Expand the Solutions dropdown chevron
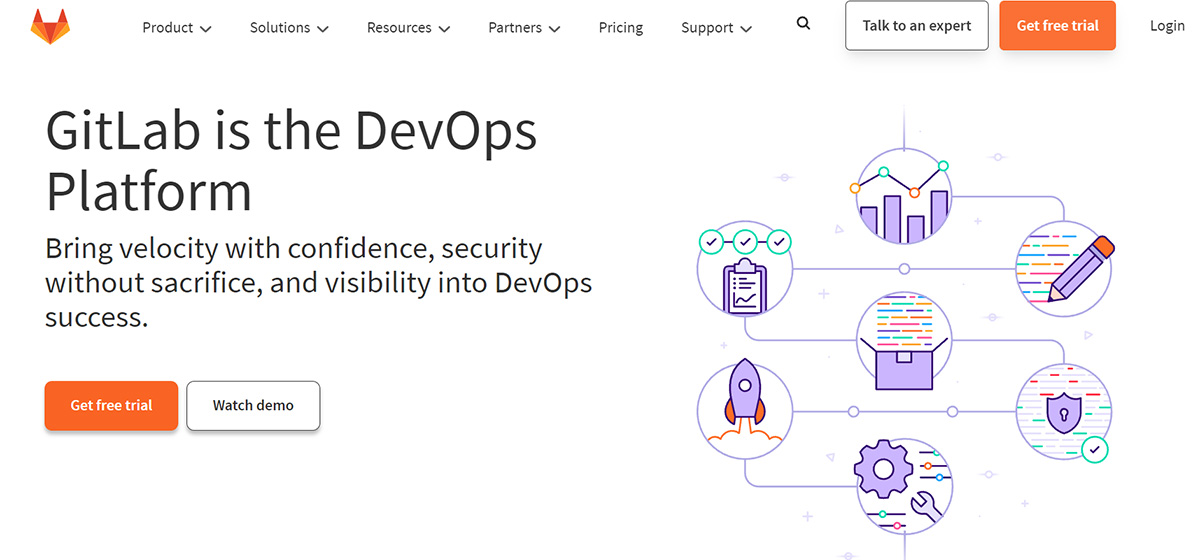 [323, 29]
